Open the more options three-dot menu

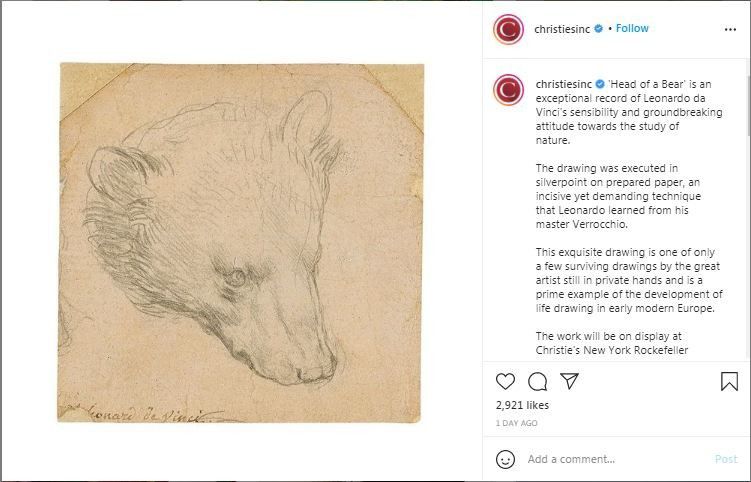[730, 29]
